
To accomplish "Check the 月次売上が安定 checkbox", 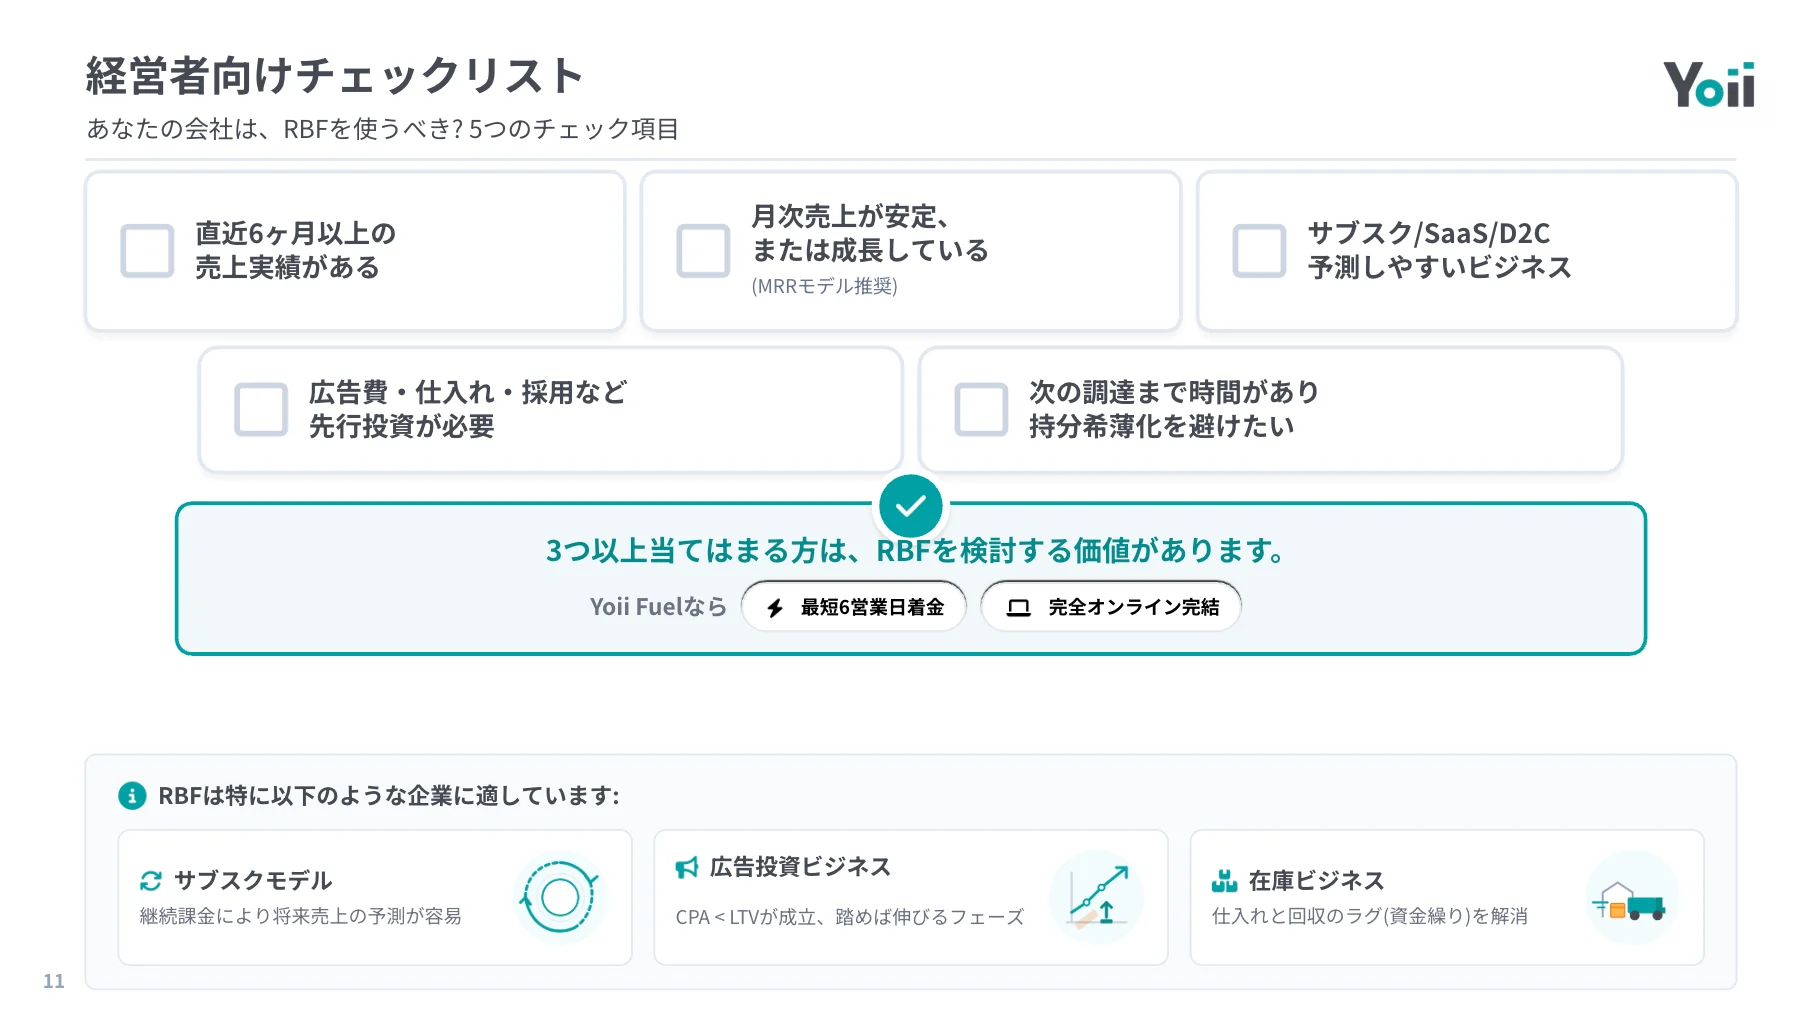I will pos(703,250).
